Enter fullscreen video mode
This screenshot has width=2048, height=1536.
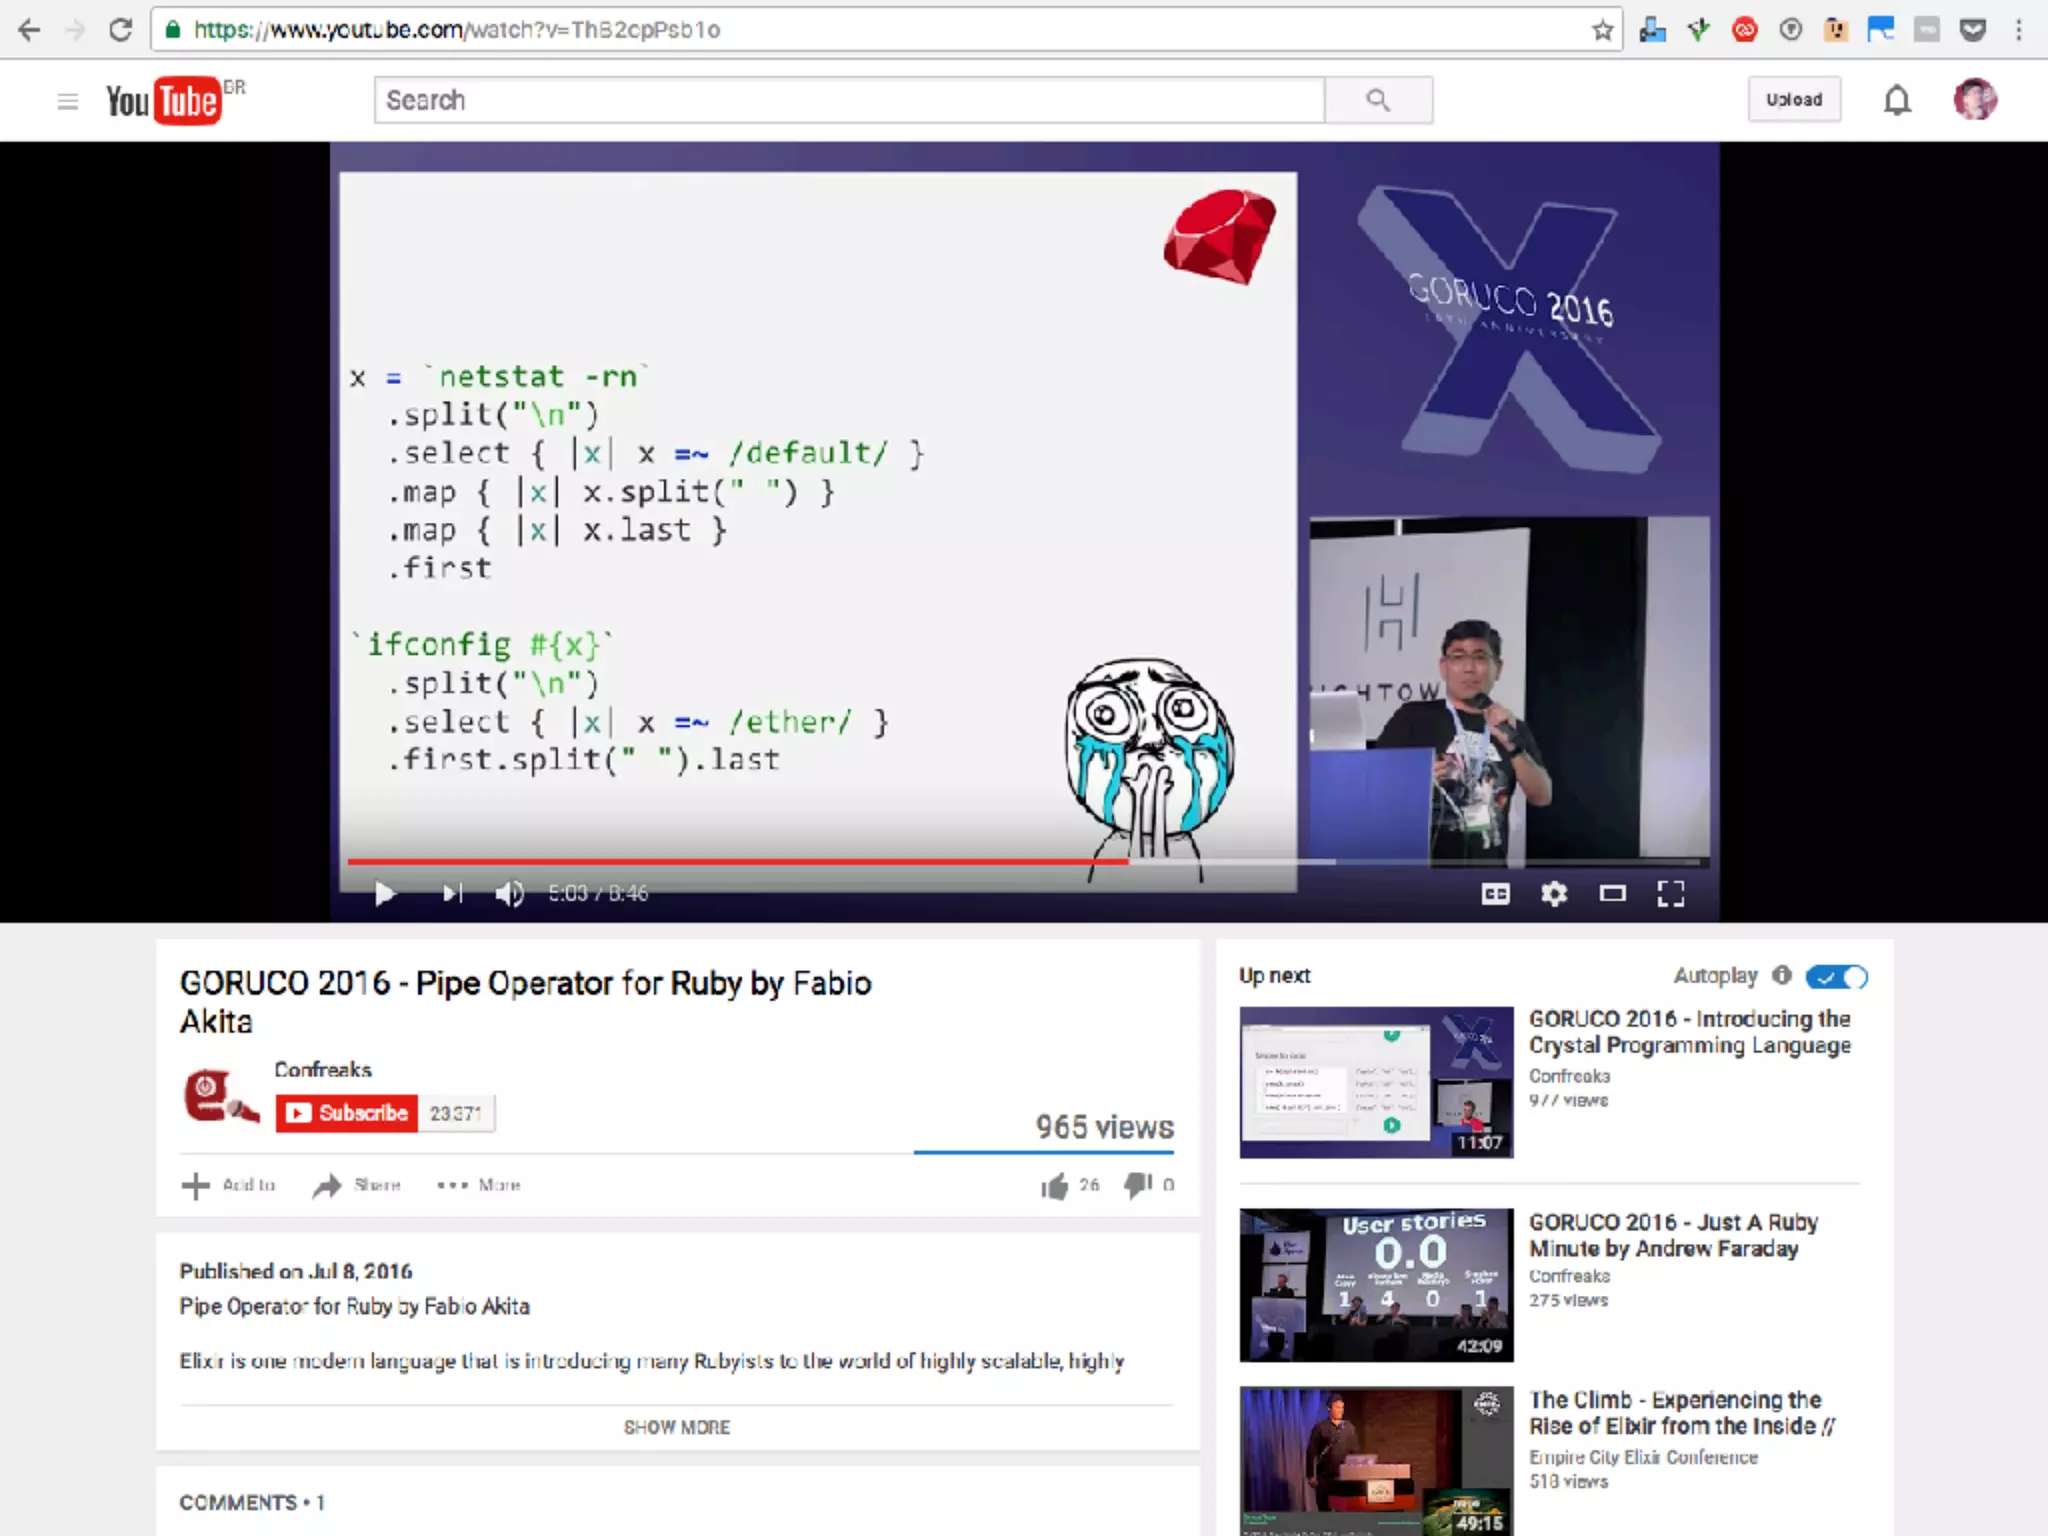pos(1670,893)
